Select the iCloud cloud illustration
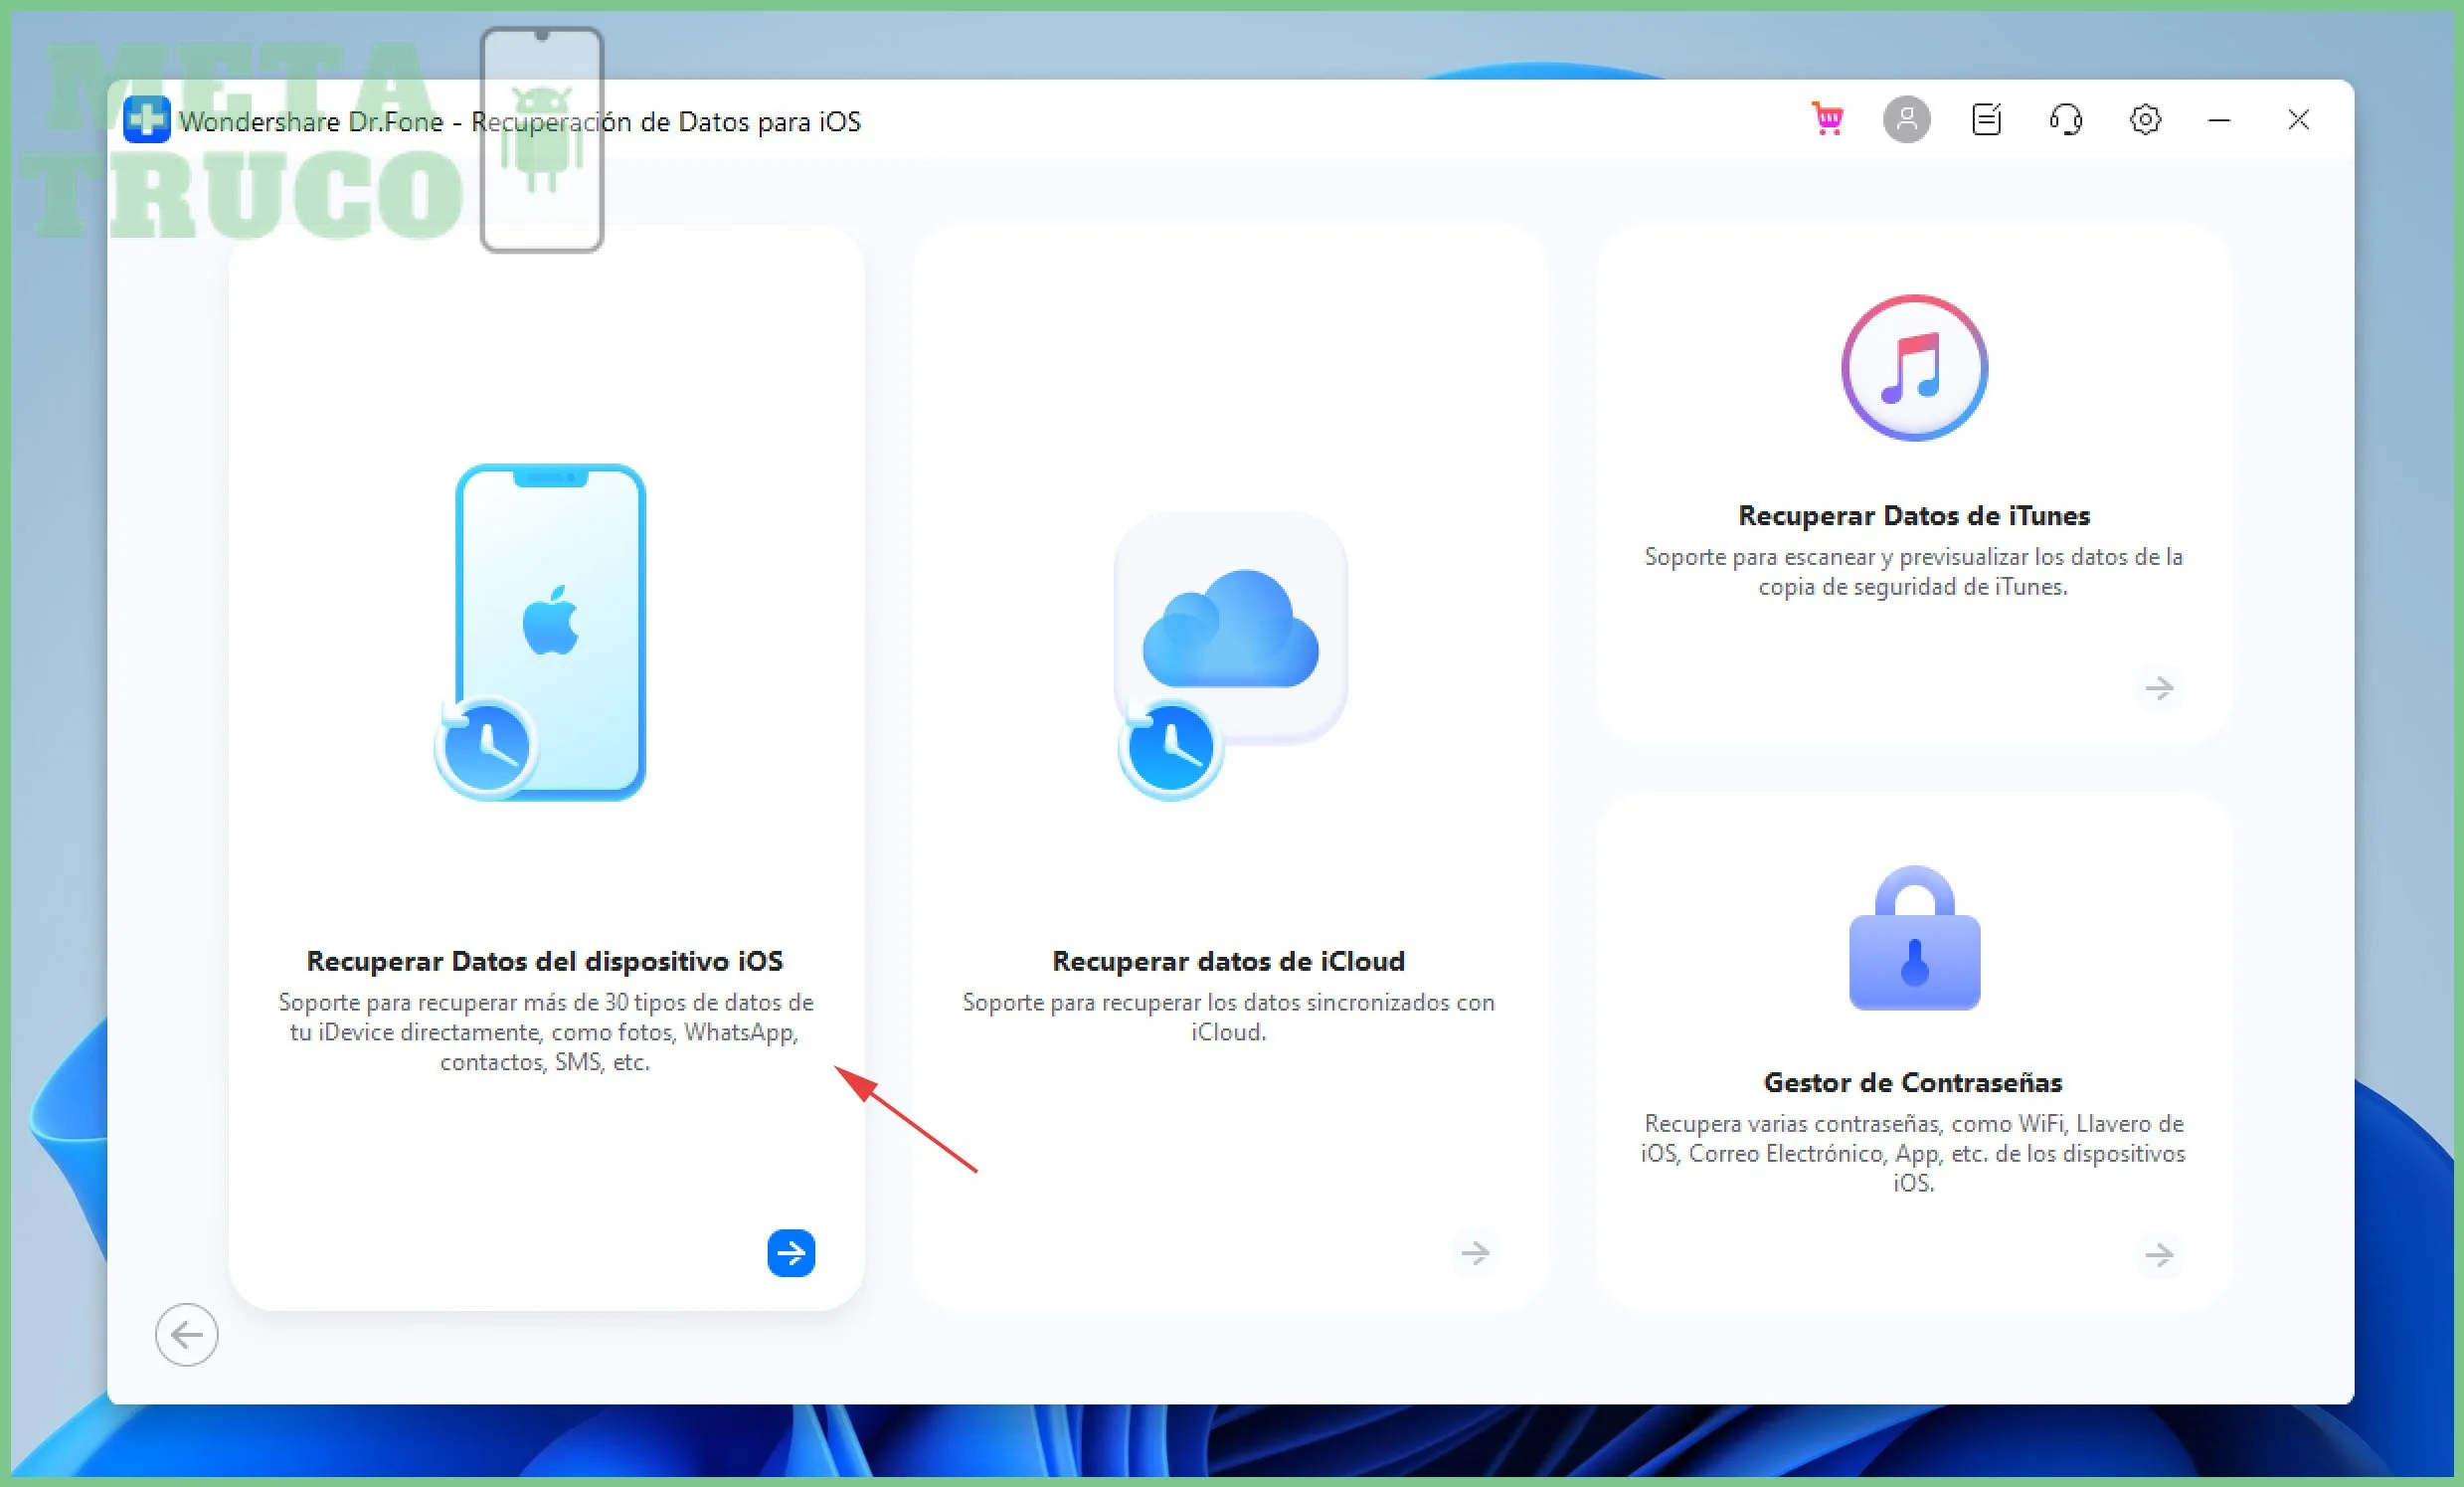Image resolution: width=2464 pixels, height=1487 pixels. 1231,655
